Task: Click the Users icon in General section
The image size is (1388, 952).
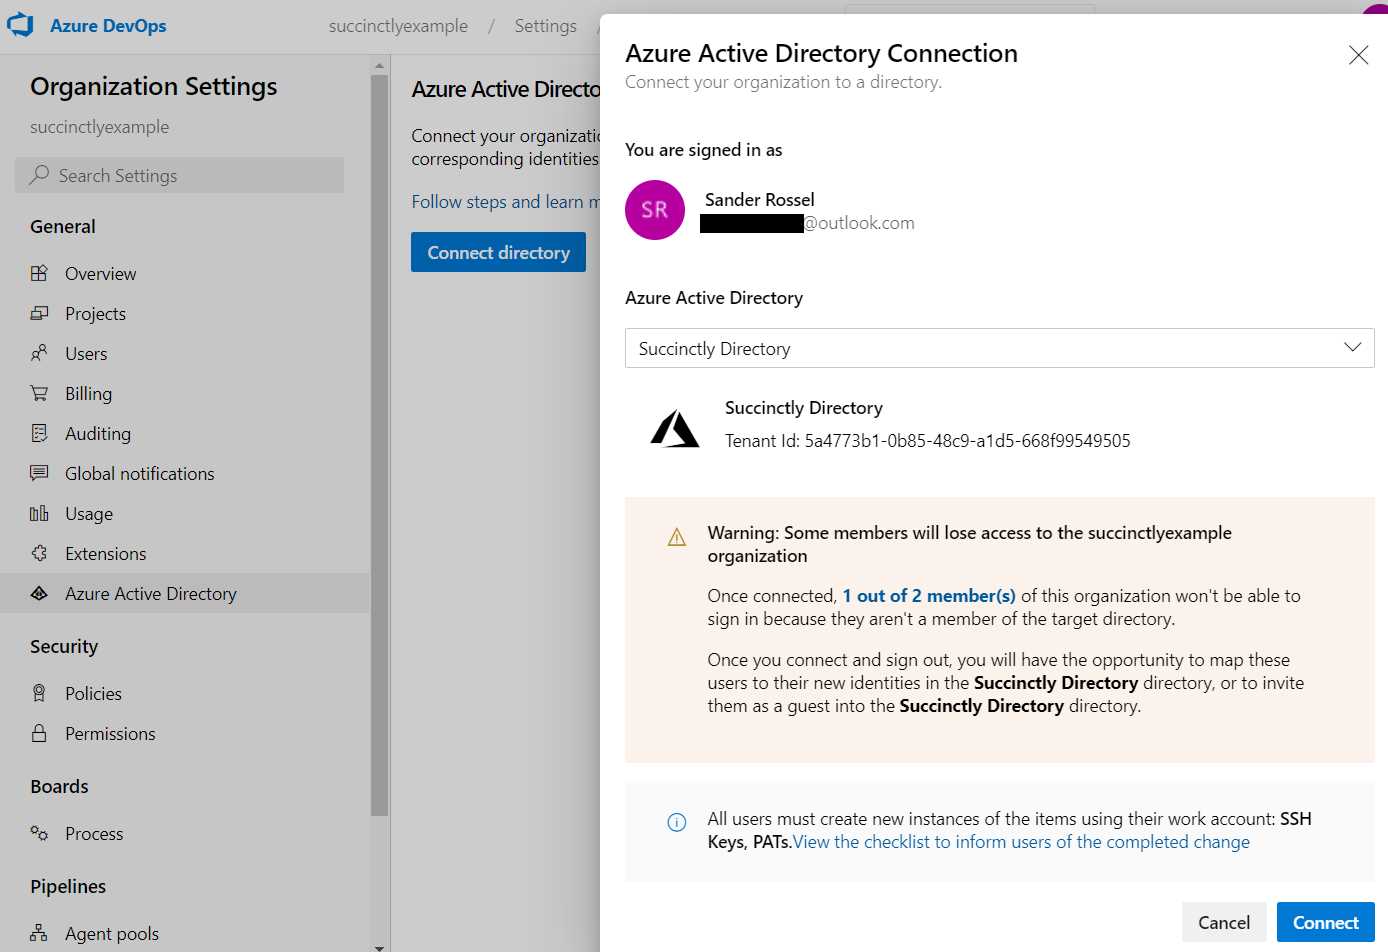Action: [39, 353]
